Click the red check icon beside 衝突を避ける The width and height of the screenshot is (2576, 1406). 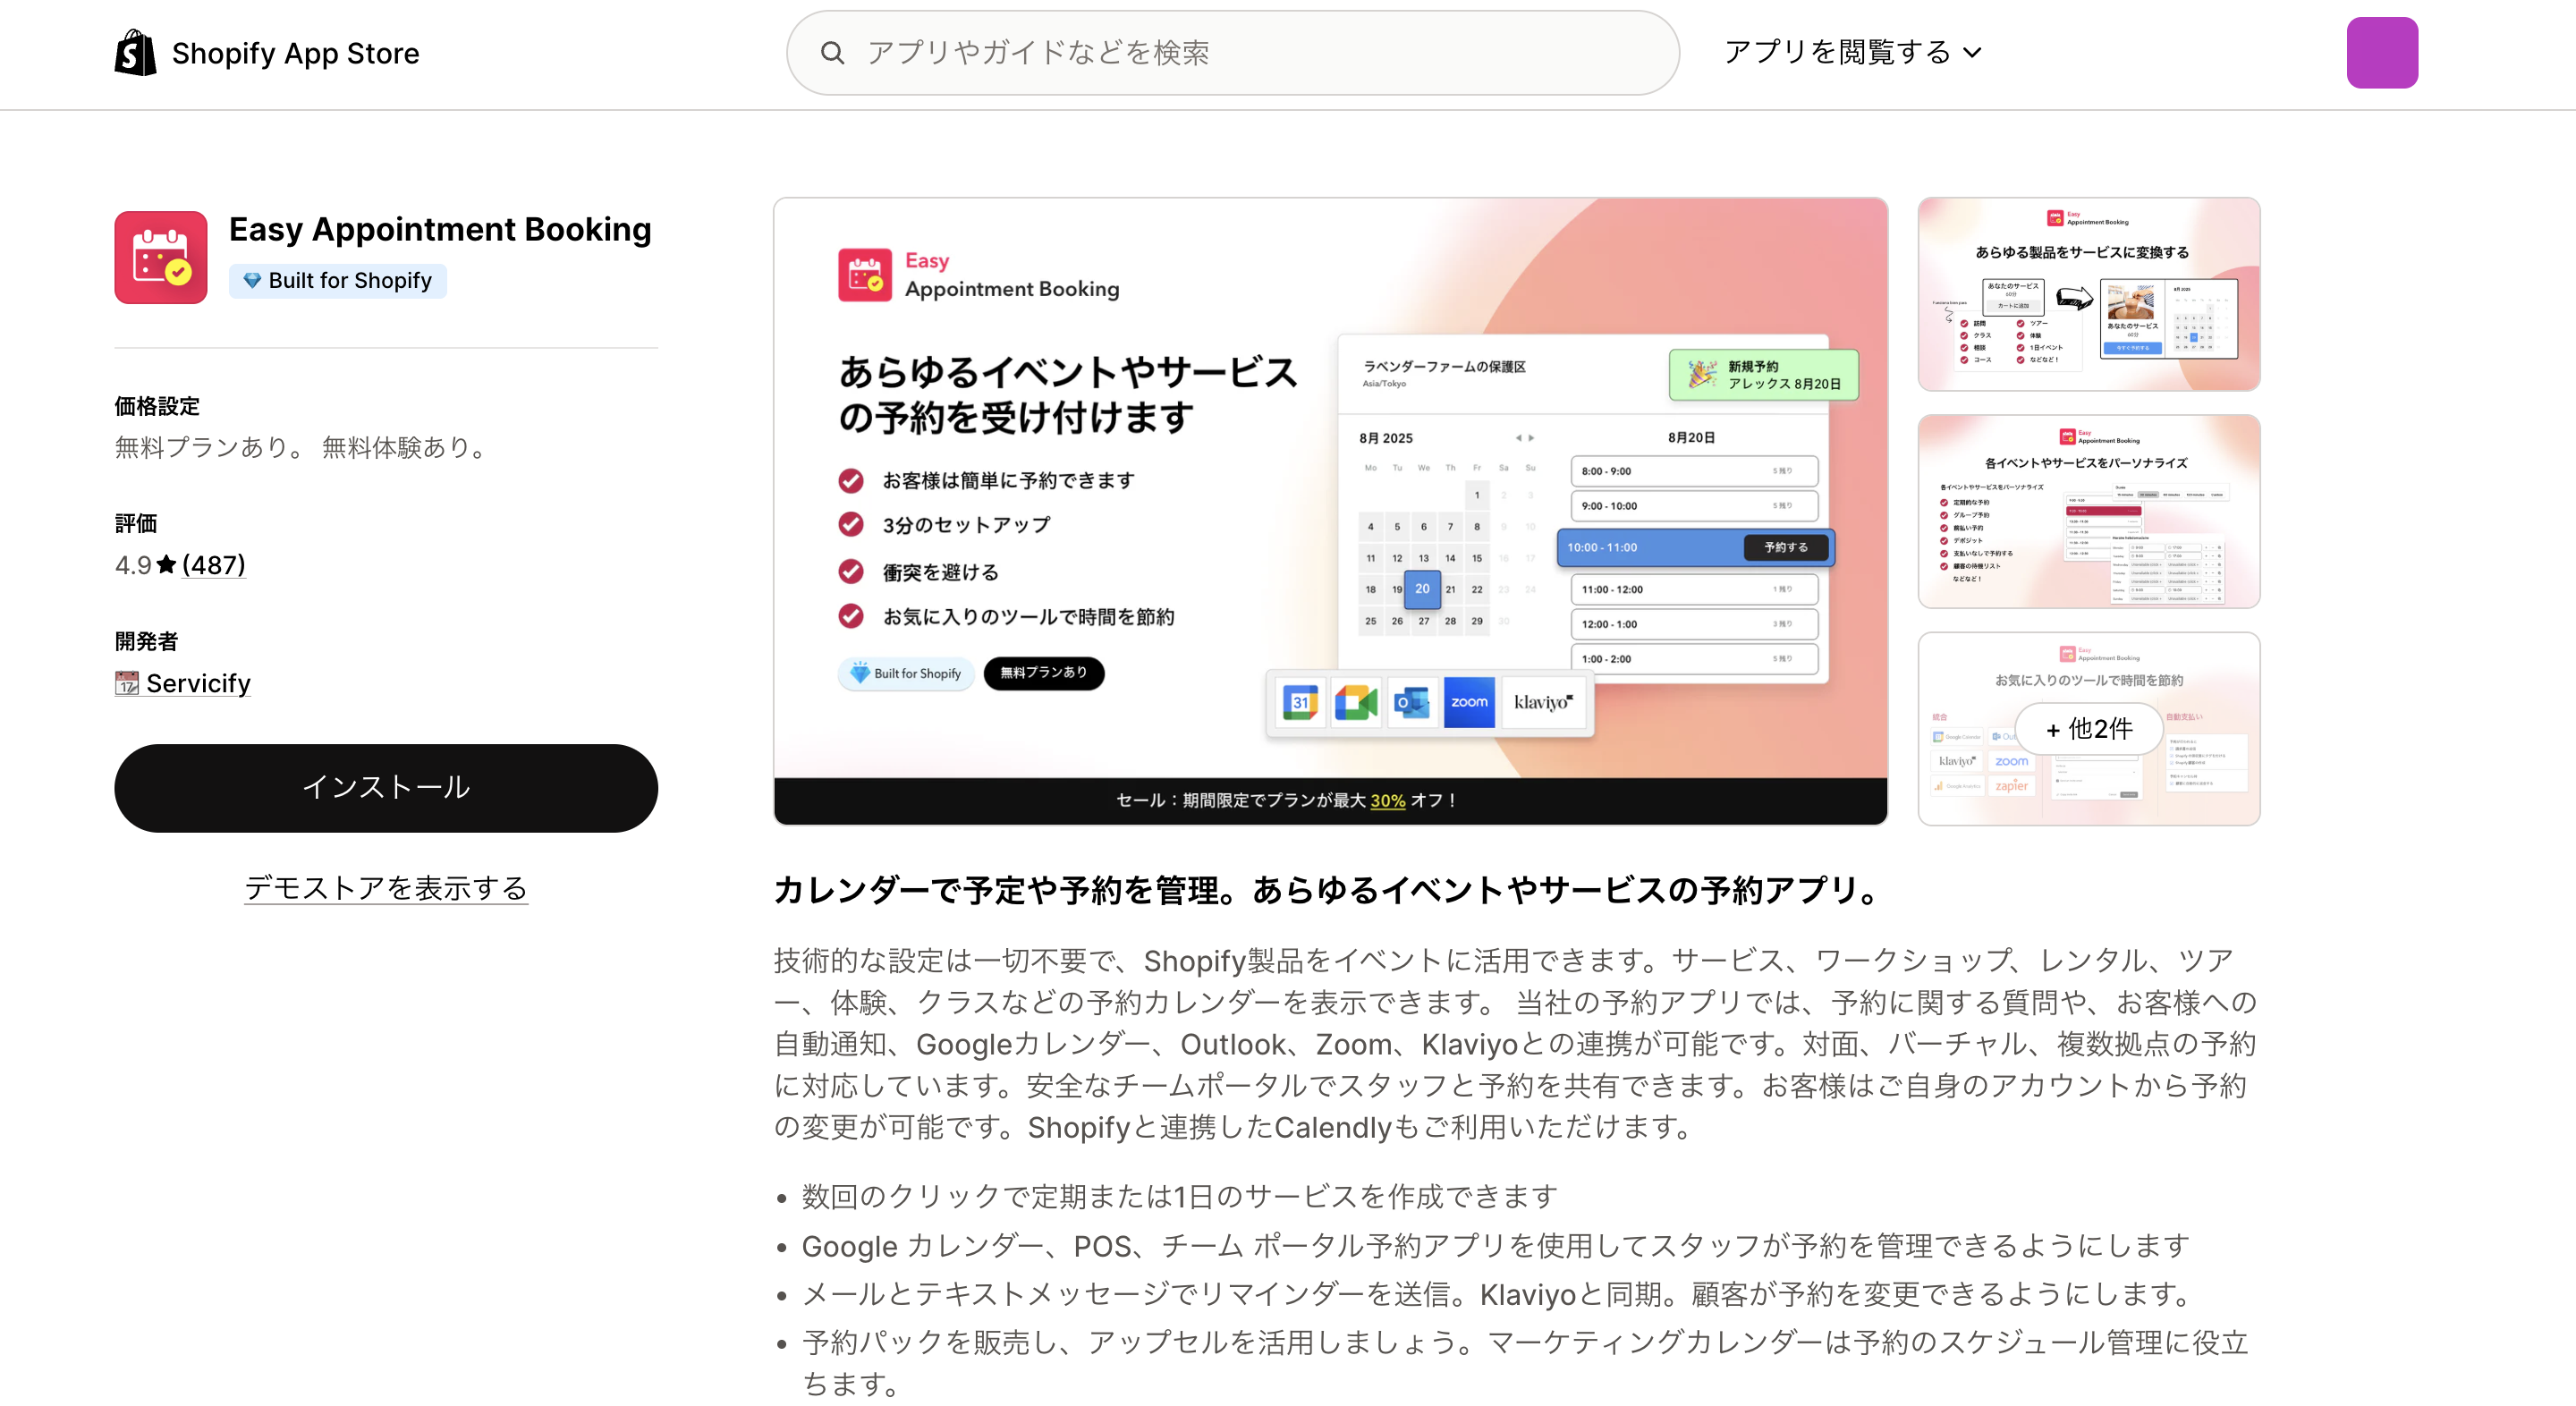(851, 572)
